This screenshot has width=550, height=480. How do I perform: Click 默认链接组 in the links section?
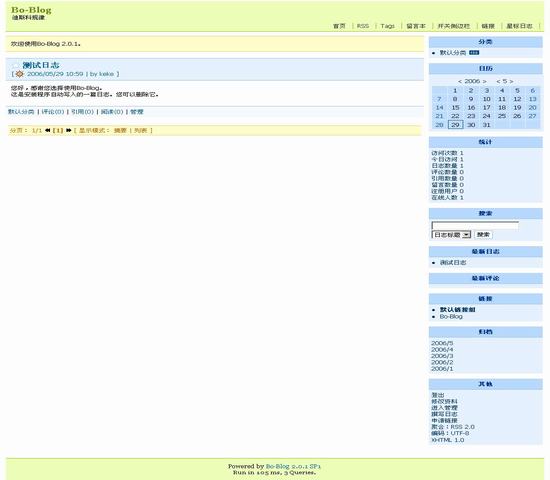[457, 310]
